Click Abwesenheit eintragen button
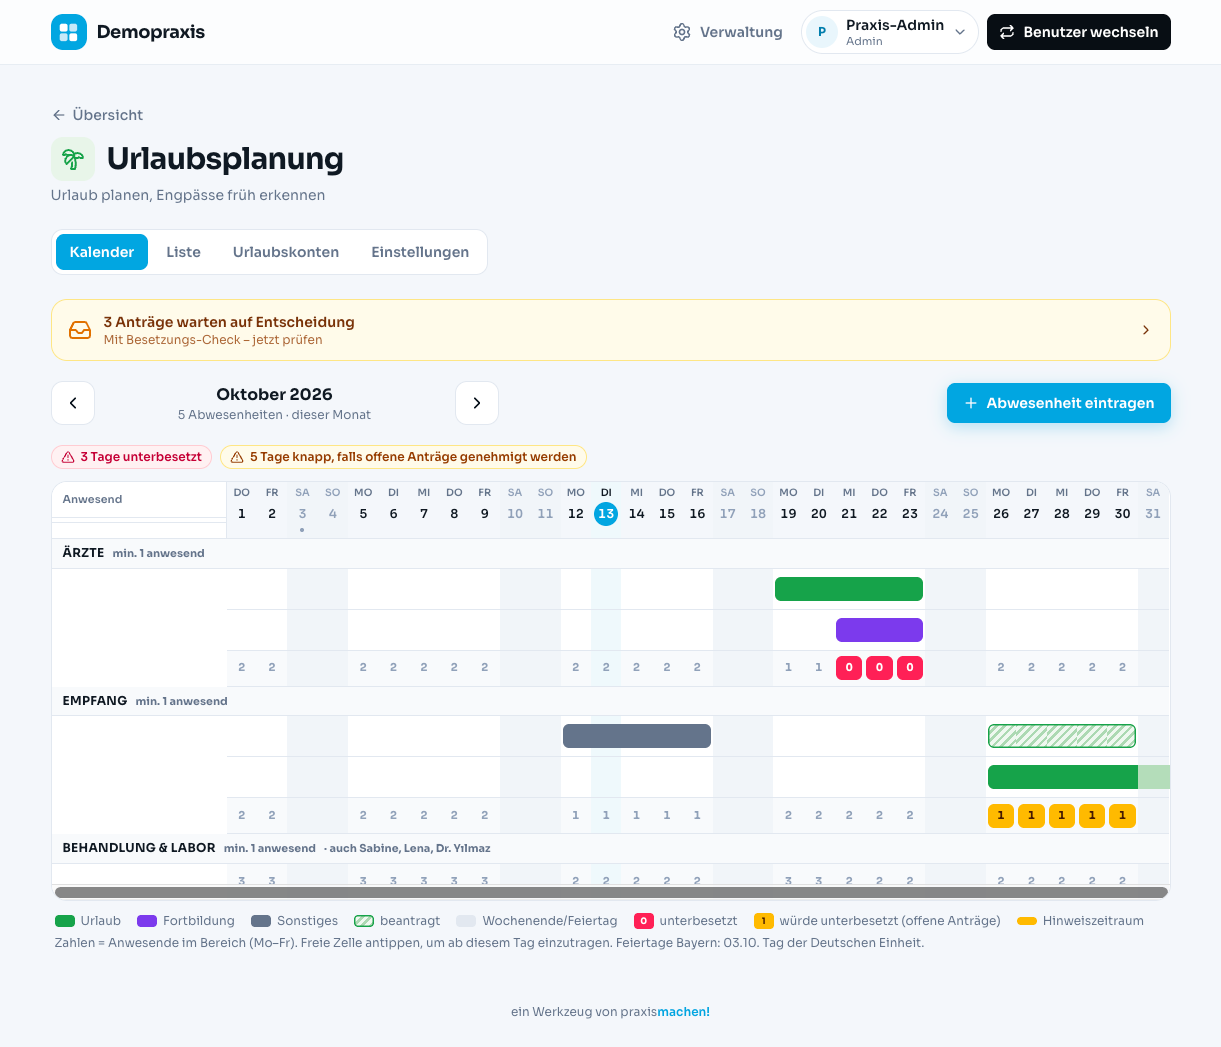 tap(1059, 403)
